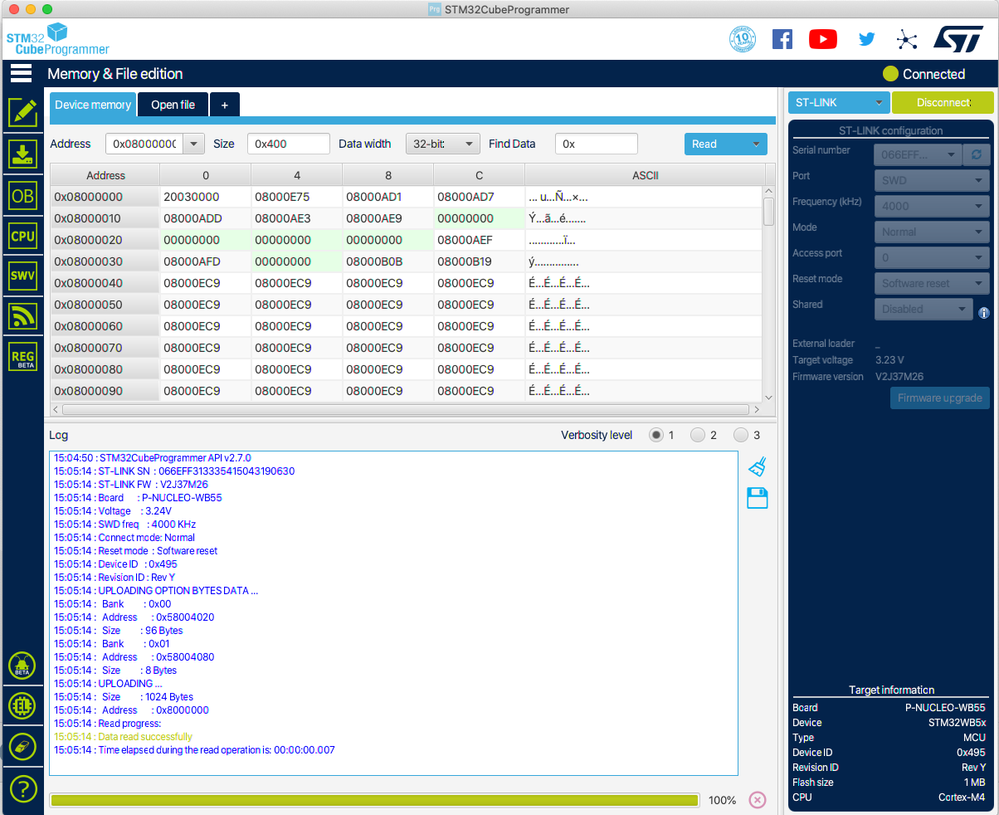The width and height of the screenshot is (999, 815).
Task: Add a new tab with plus
Action: [x=225, y=105]
